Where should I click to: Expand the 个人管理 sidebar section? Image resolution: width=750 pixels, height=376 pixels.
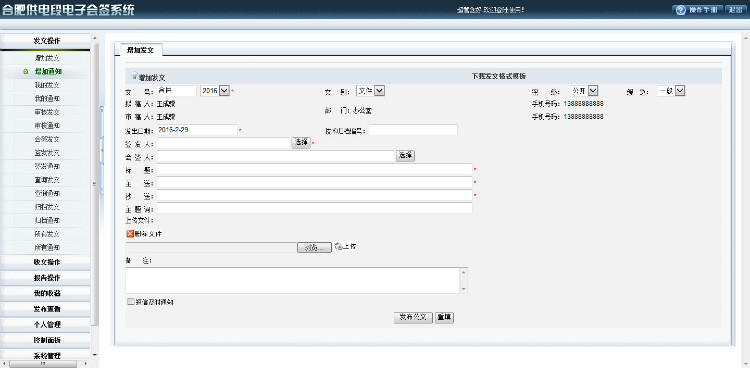46,324
